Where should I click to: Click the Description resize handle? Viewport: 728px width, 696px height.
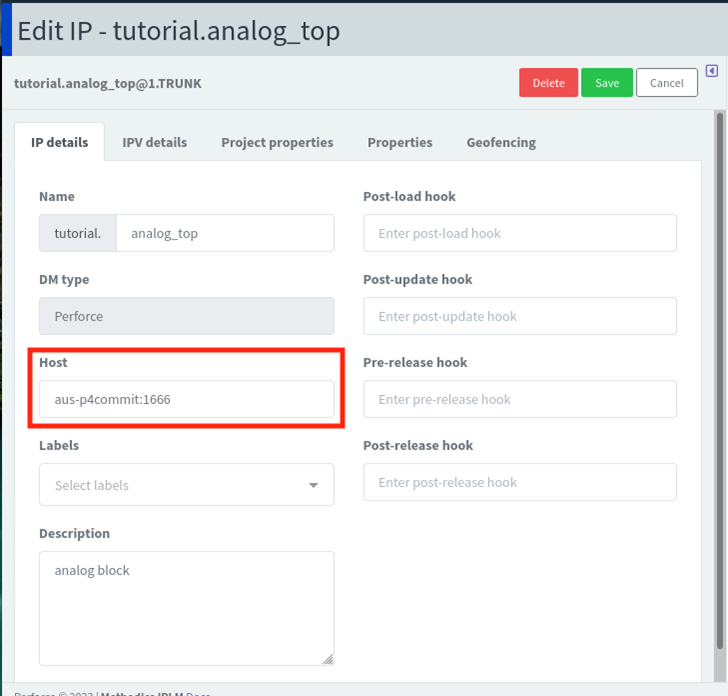point(327,658)
